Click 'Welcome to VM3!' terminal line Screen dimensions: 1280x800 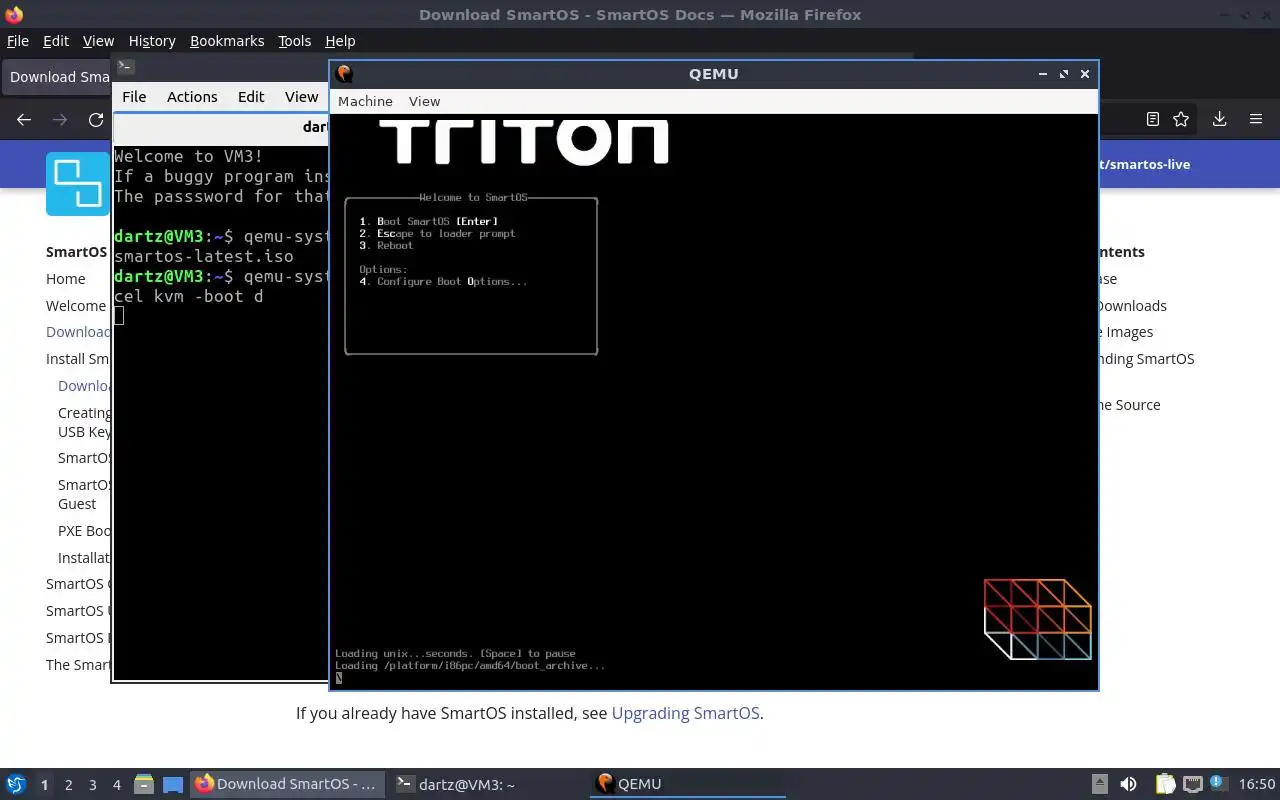[189, 156]
